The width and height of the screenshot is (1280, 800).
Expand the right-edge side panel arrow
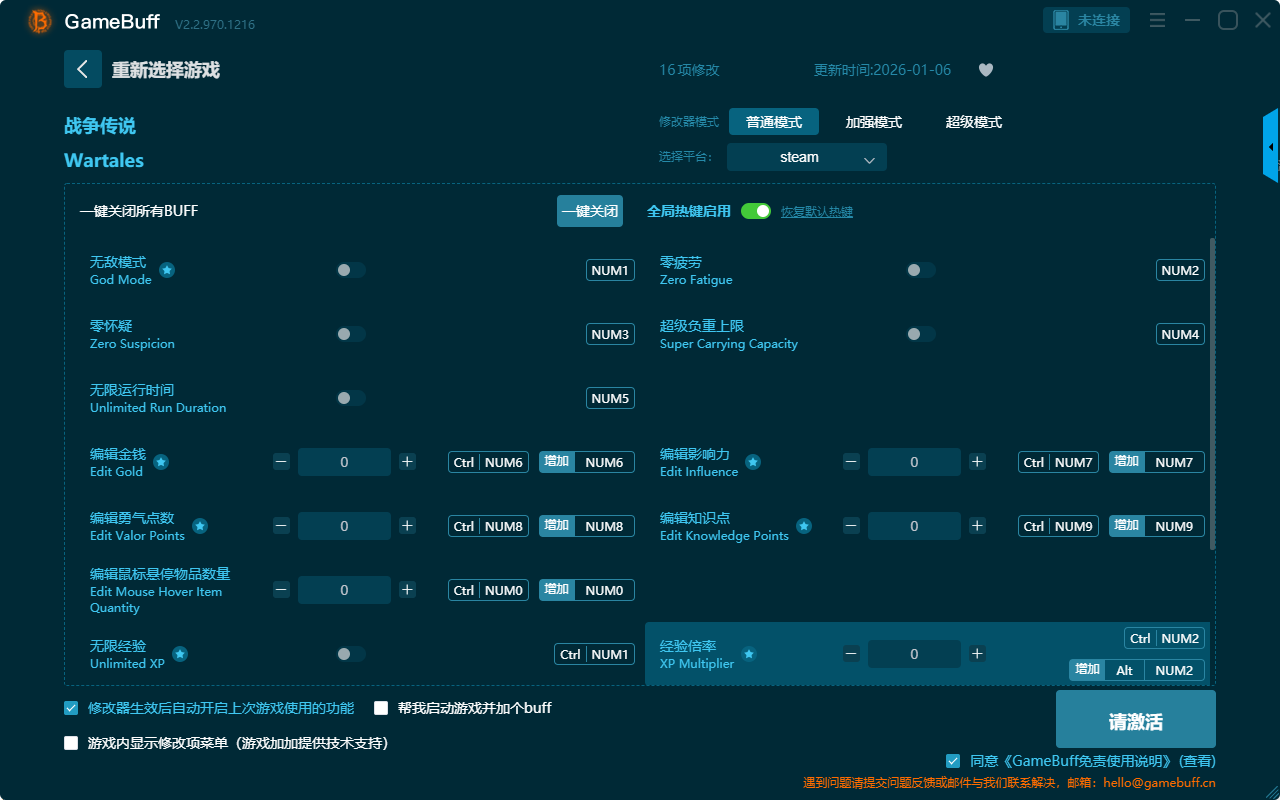tap(1271, 147)
